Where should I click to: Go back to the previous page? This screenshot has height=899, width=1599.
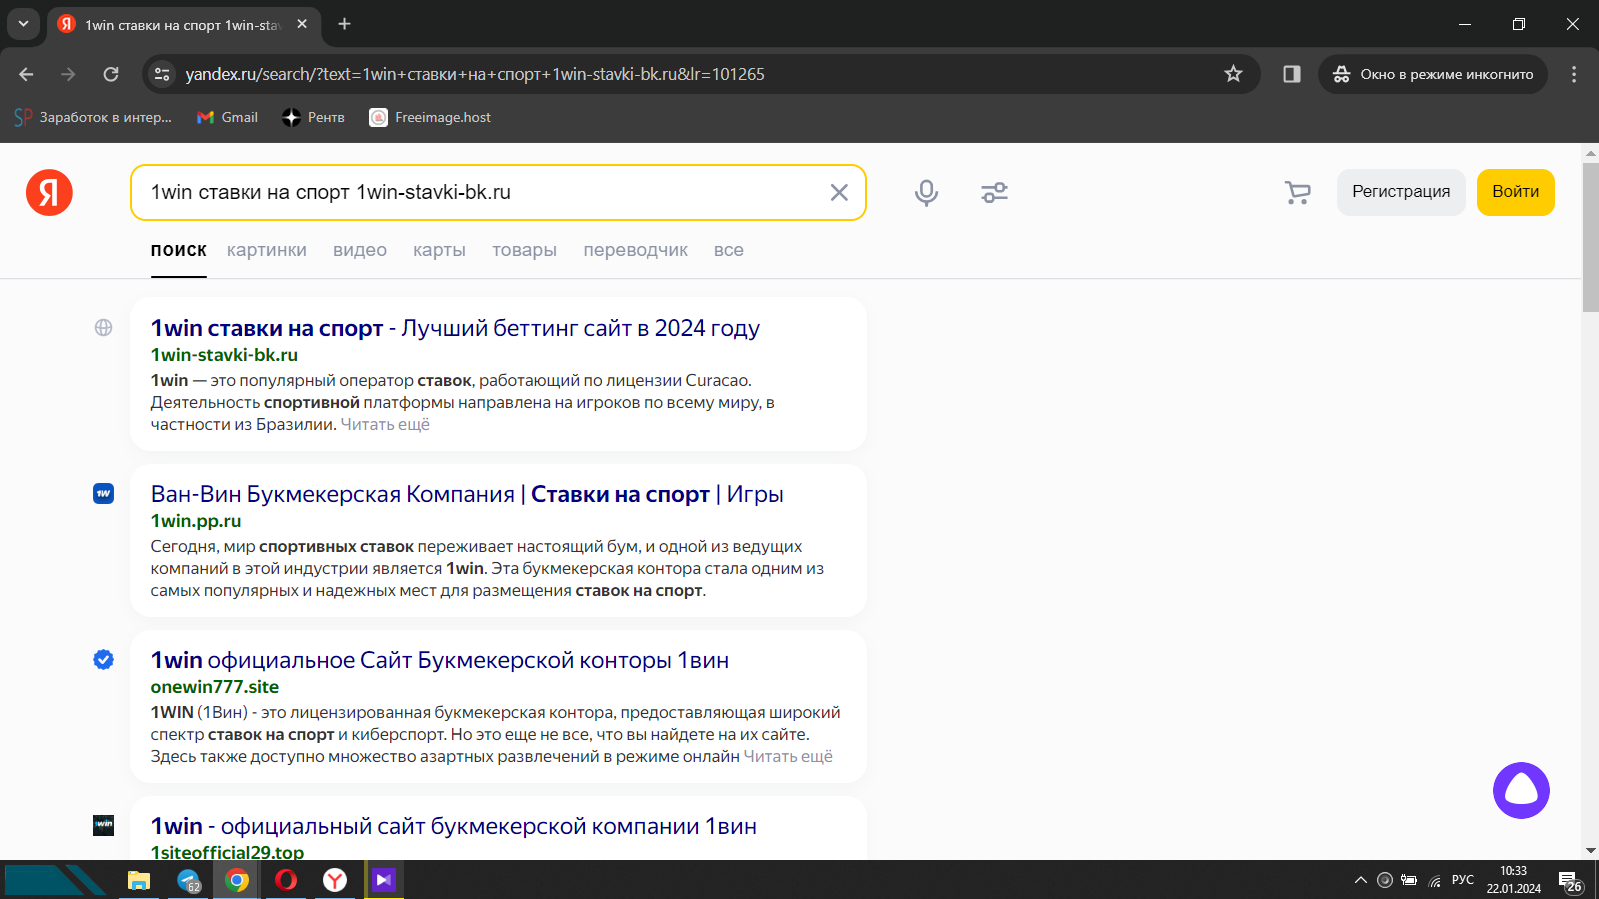(x=26, y=74)
